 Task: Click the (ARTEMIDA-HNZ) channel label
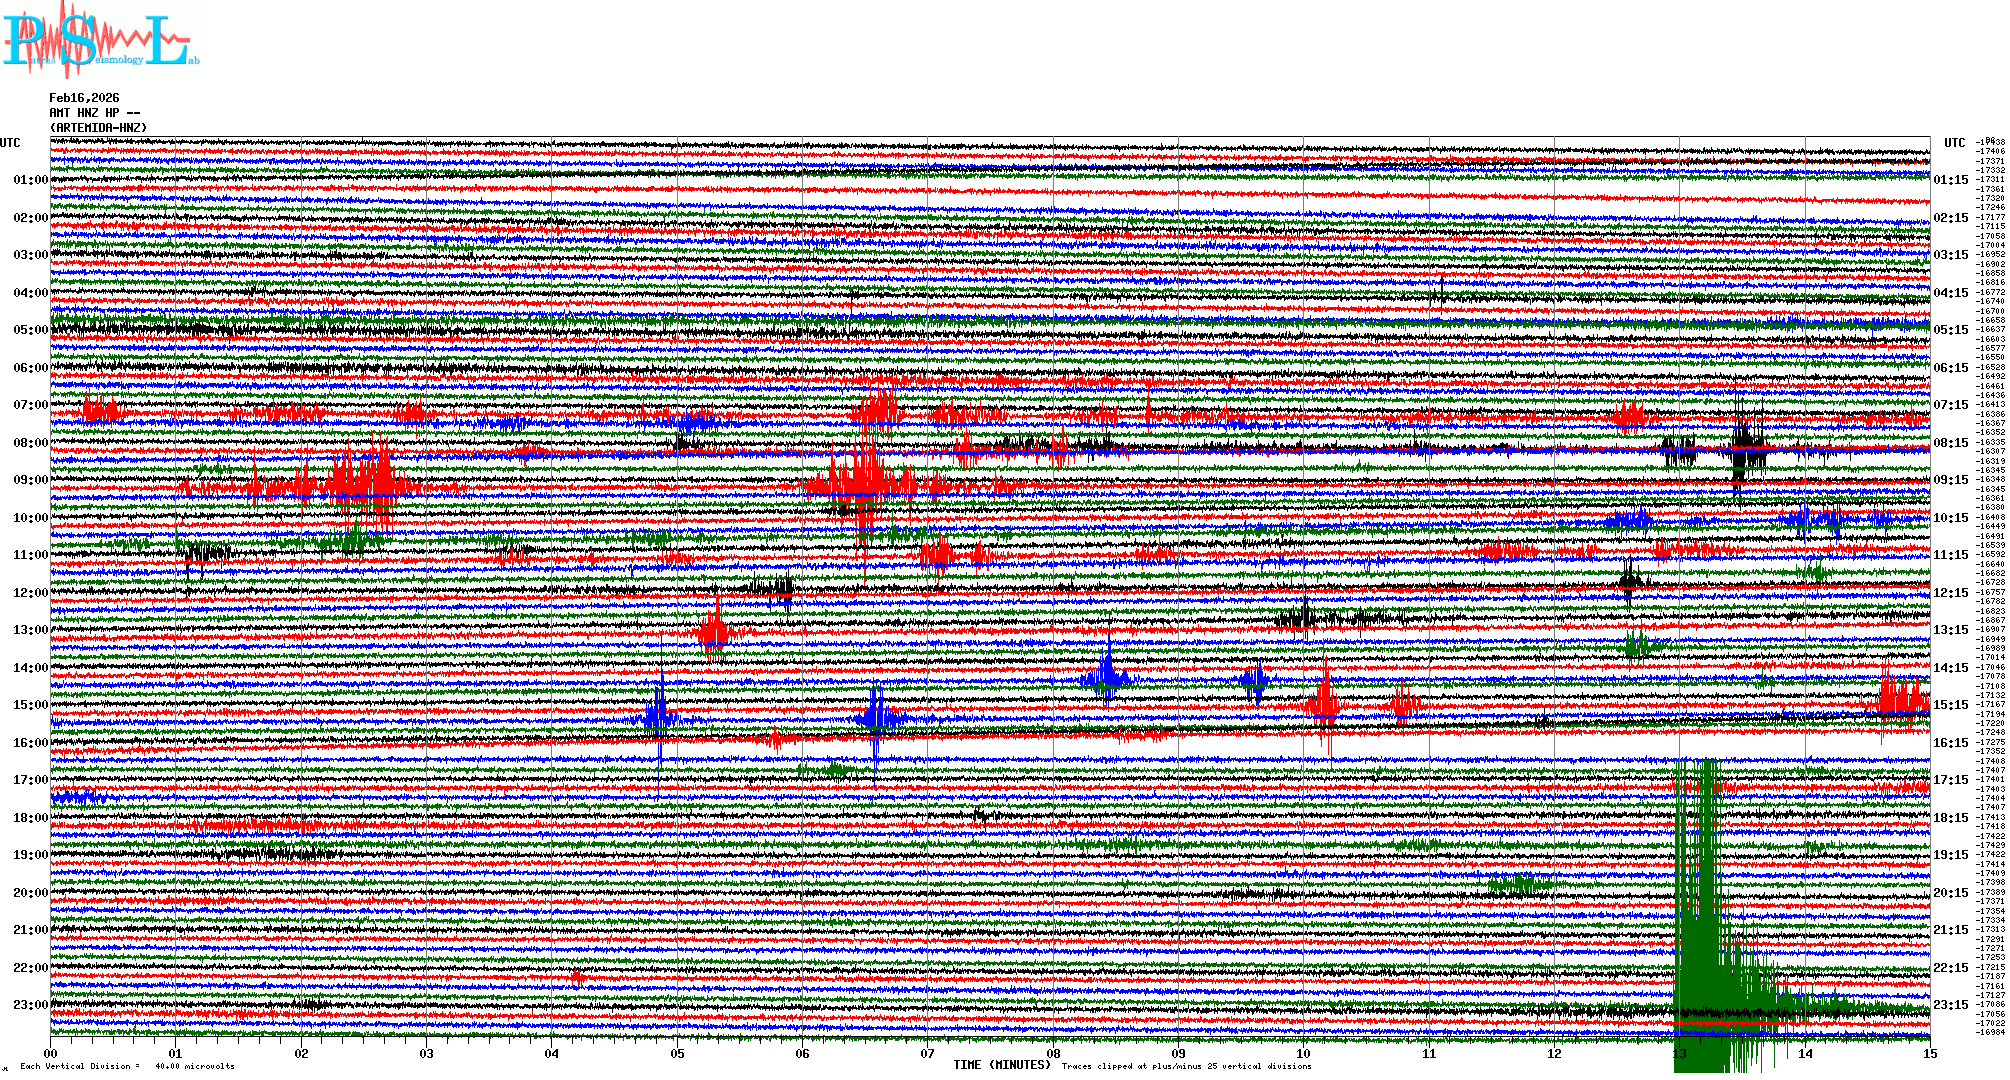[98, 128]
